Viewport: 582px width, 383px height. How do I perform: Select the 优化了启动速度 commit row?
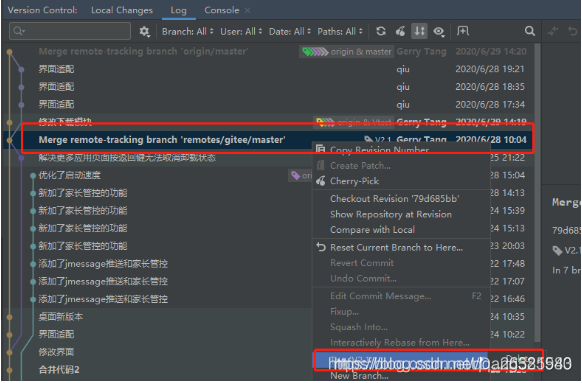coord(158,175)
